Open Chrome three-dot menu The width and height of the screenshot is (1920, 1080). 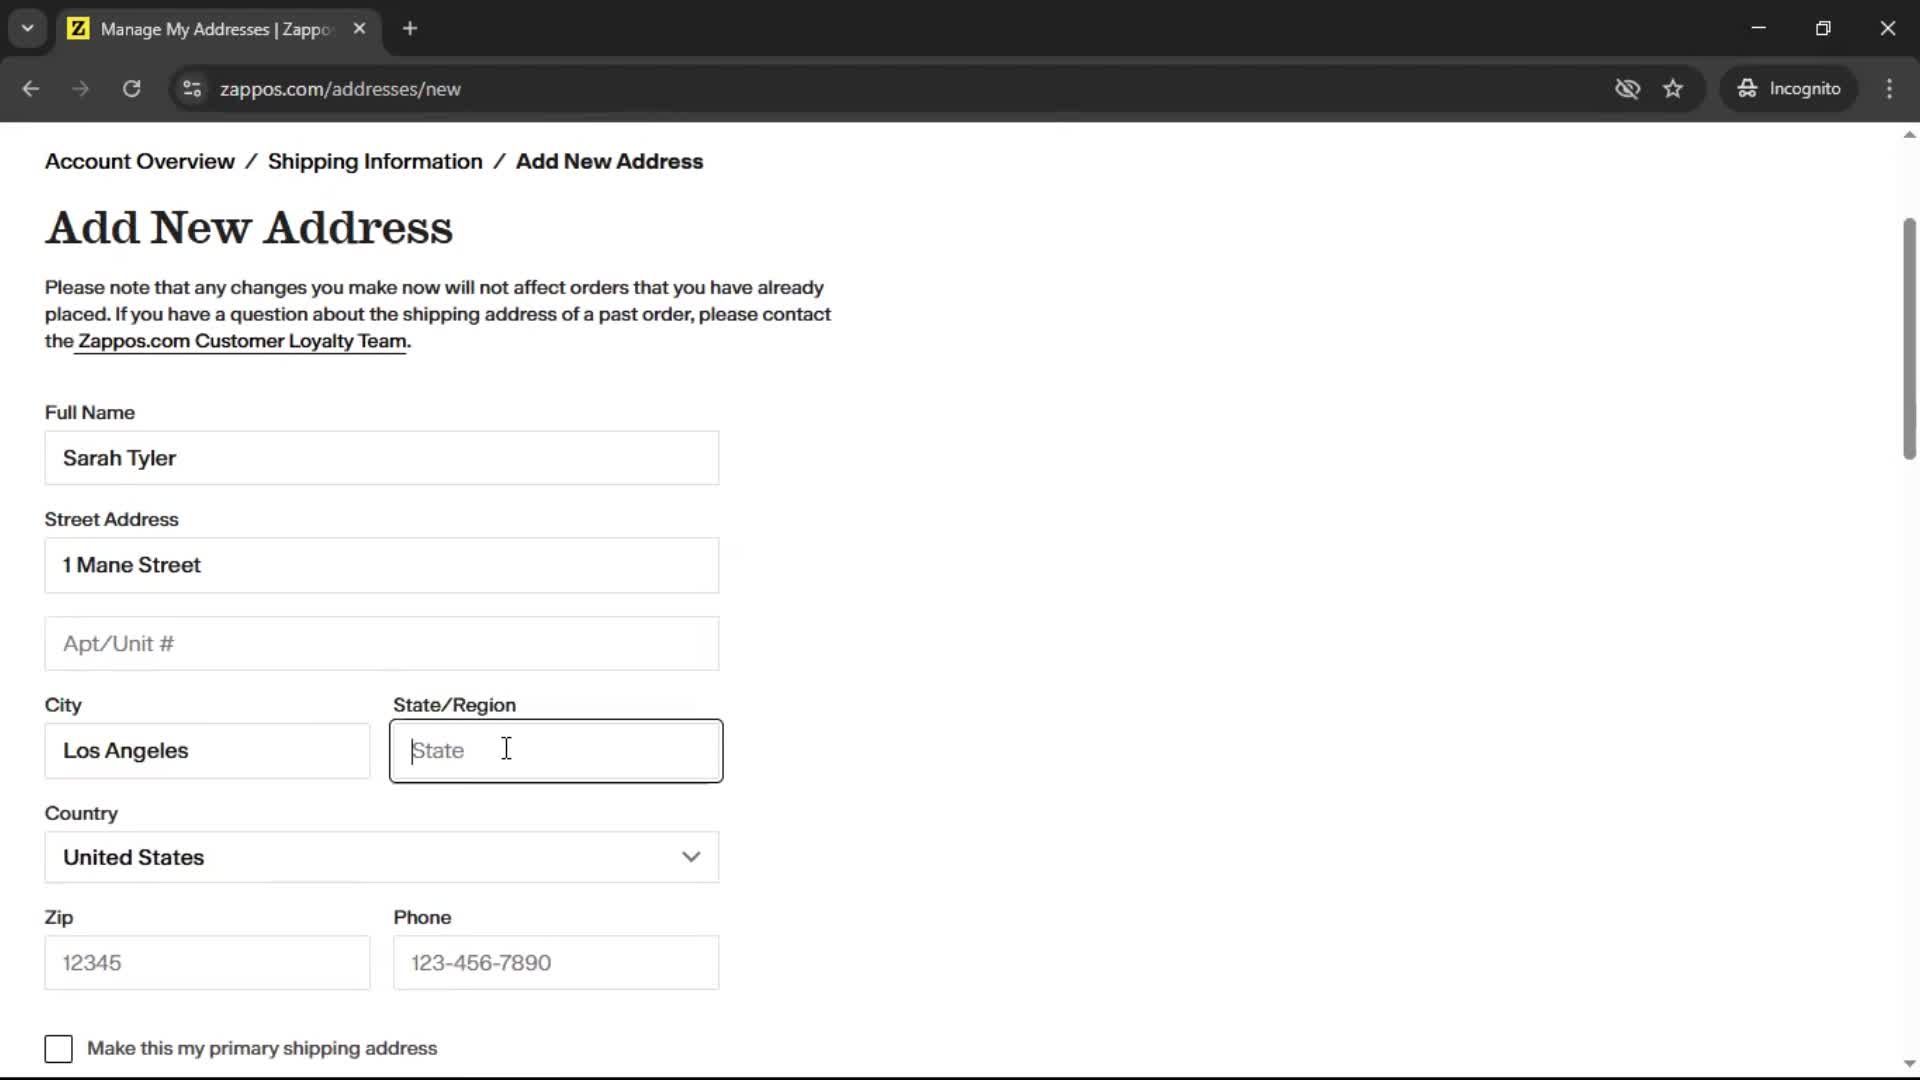tap(1889, 89)
